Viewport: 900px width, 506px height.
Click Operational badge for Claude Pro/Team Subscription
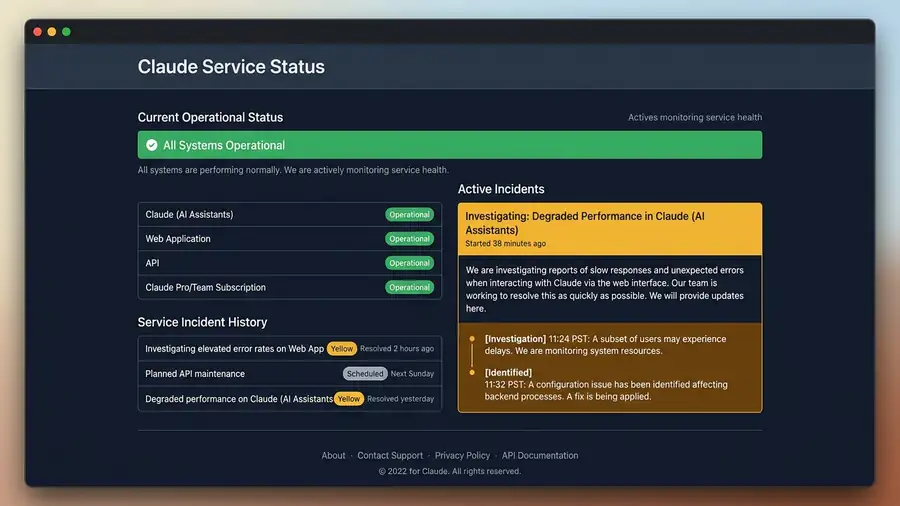pyautogui.click(x=409, y=287)
